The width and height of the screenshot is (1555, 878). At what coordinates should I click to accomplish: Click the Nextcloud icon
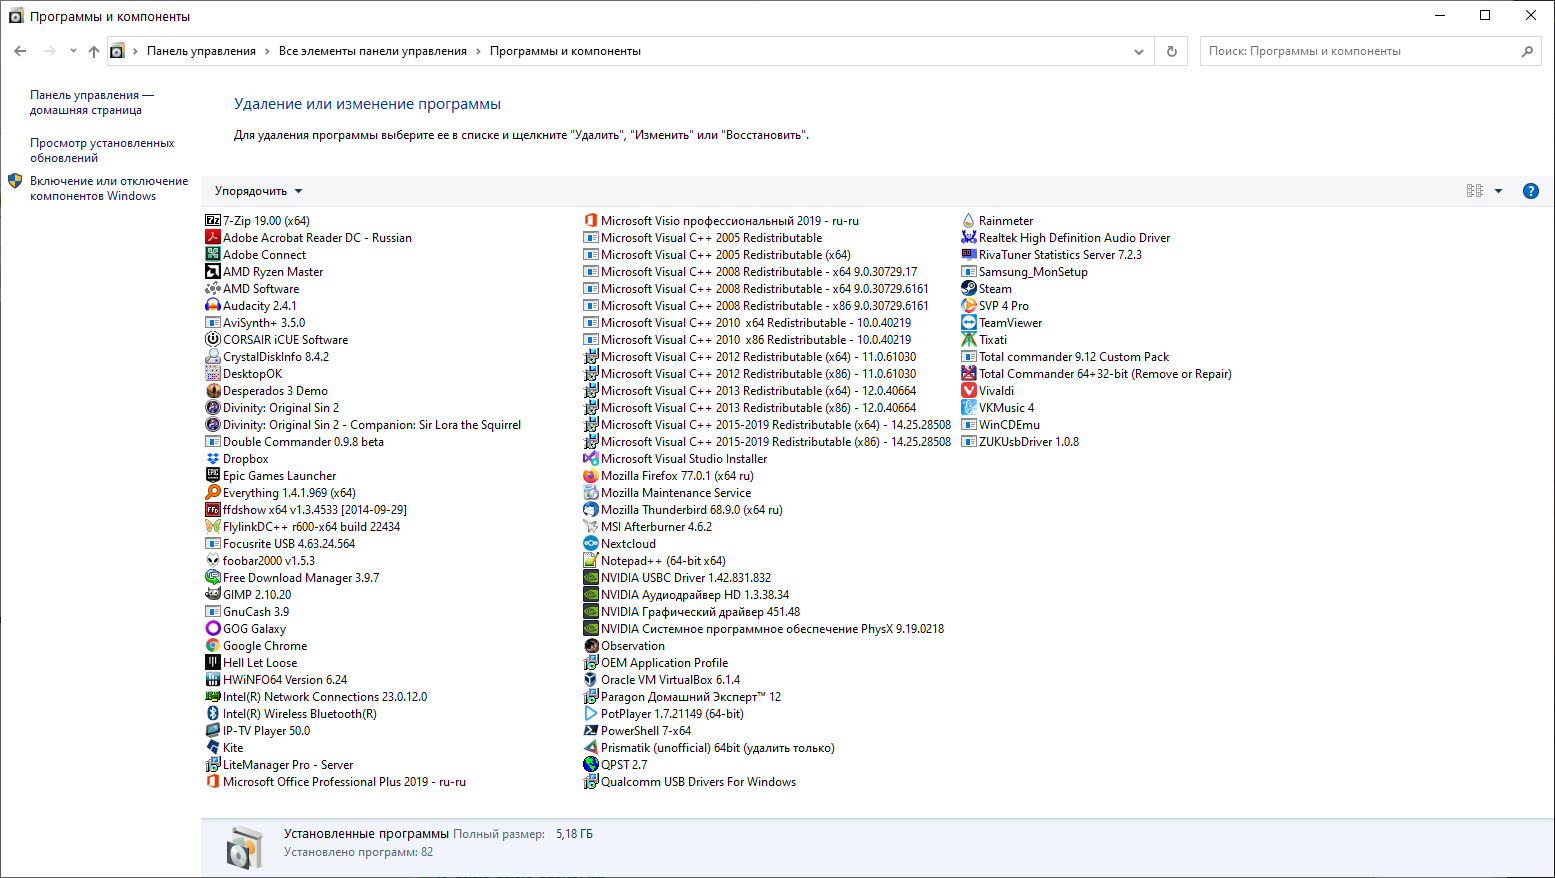pyautogui.click(x=590, y=544)
